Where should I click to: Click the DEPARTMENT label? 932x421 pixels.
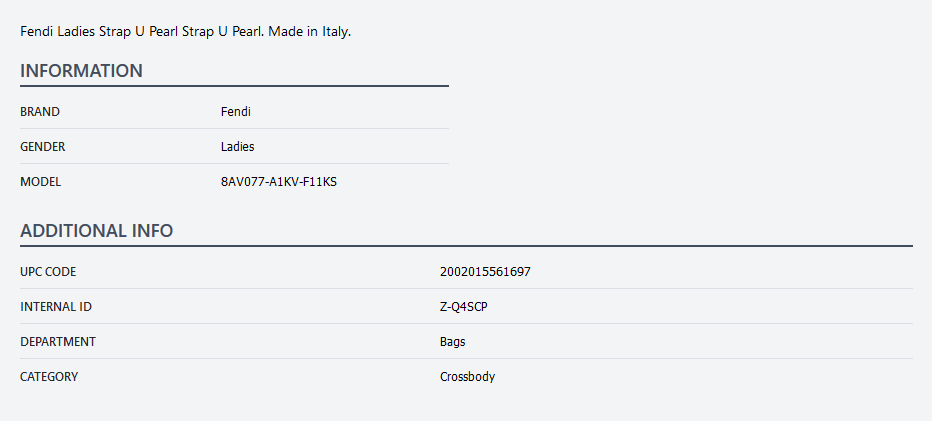pyautogui.click(x=58, y=342)
